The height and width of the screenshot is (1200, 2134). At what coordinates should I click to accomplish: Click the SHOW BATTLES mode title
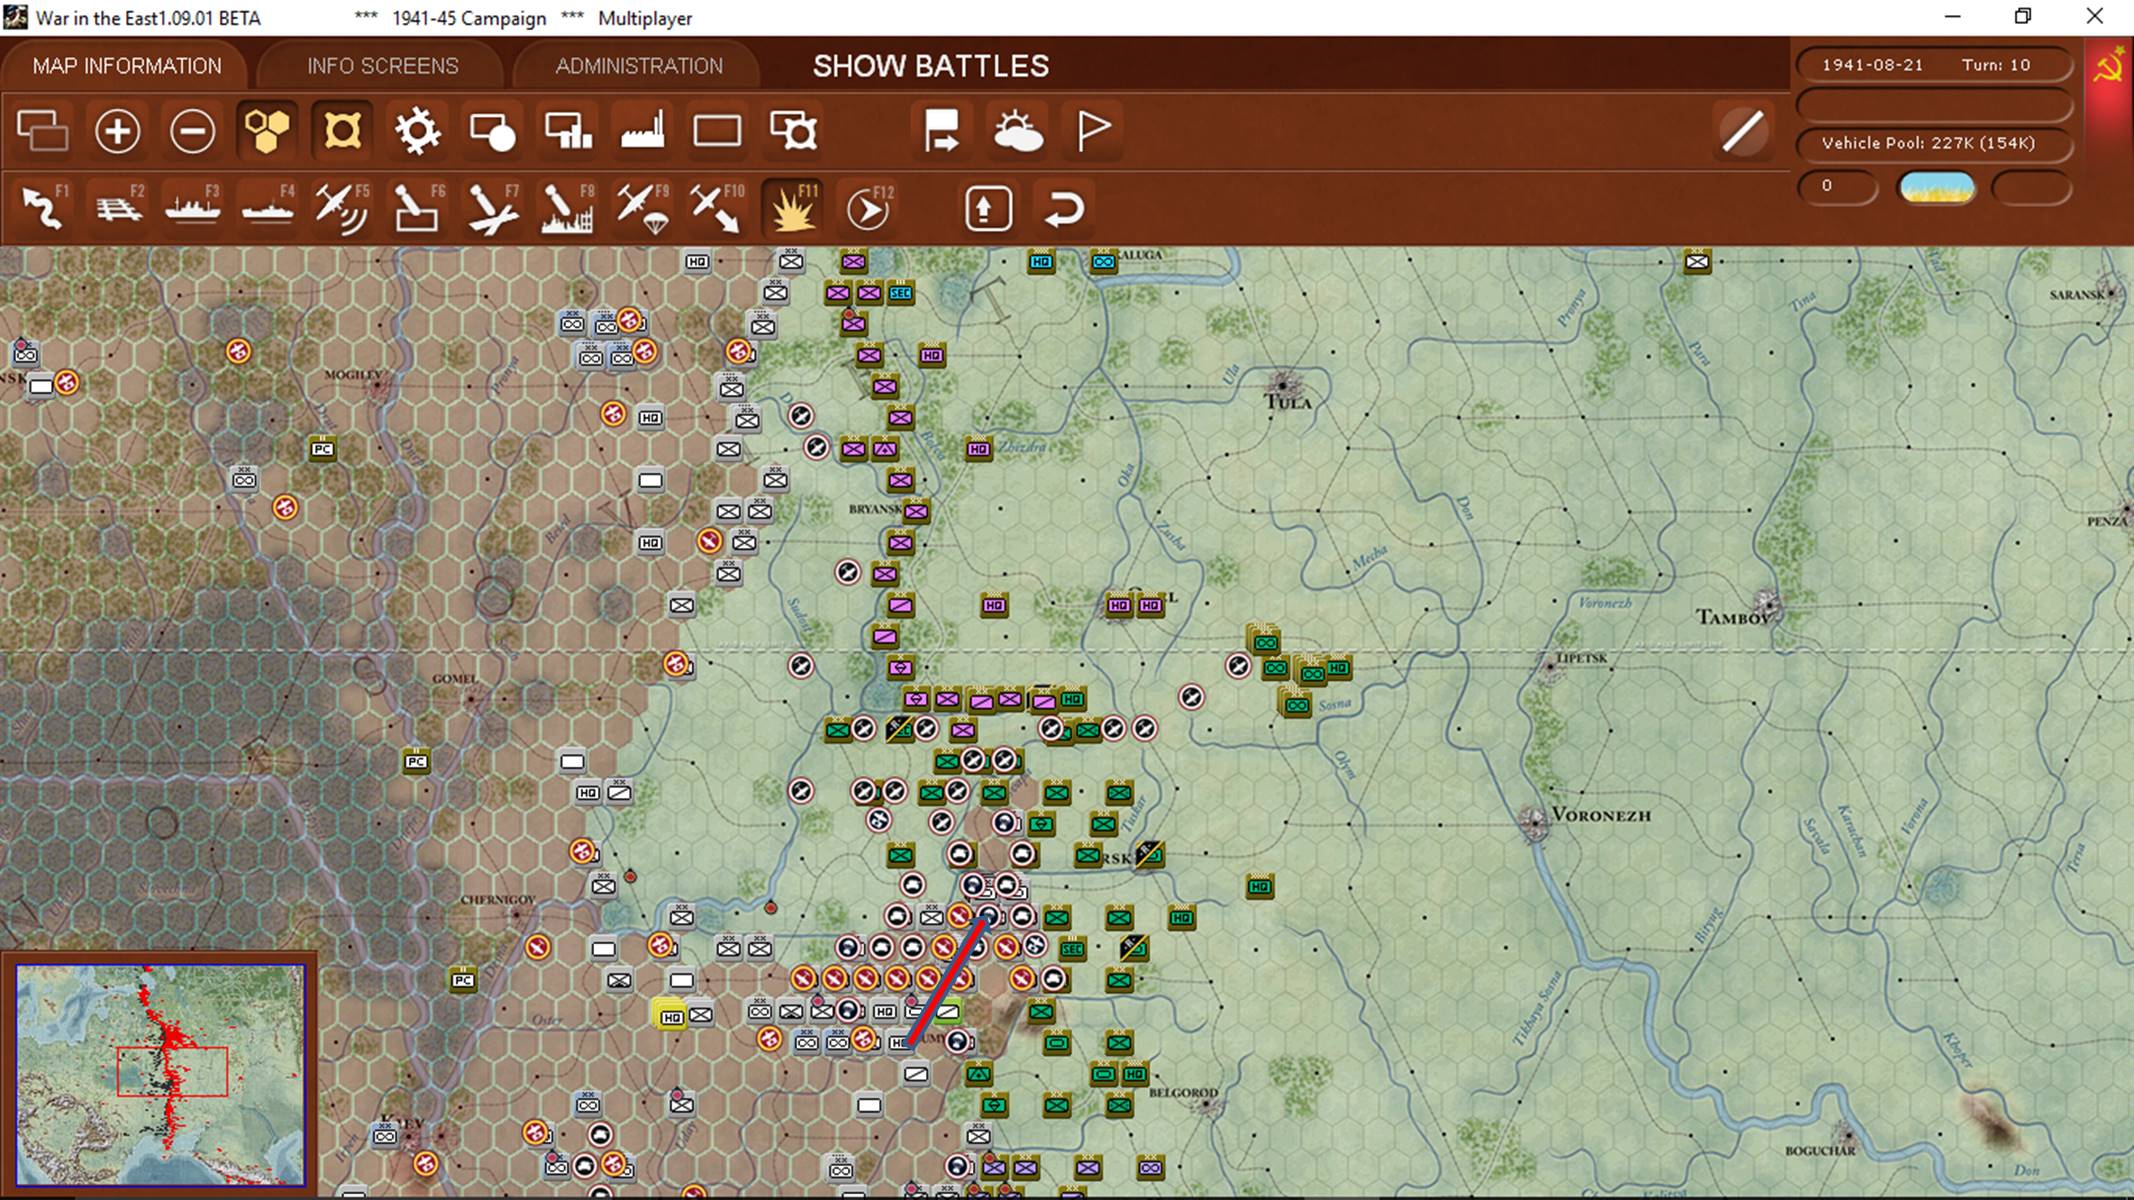(931, 66)
